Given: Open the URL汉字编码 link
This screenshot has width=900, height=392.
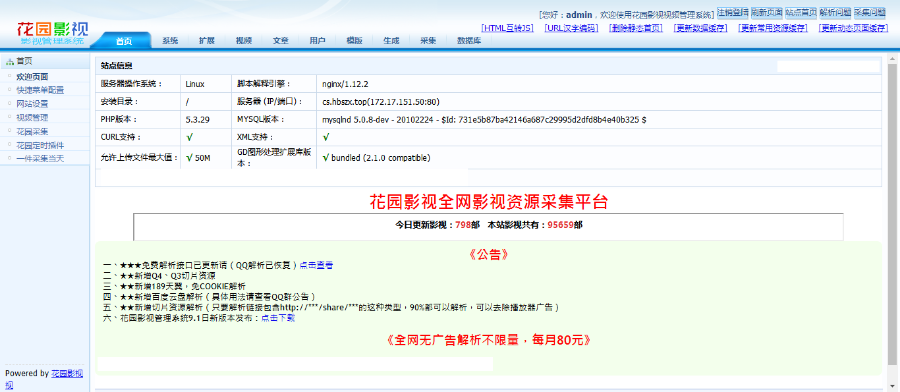Looking at the screenshot, I should tap(571, 28).
